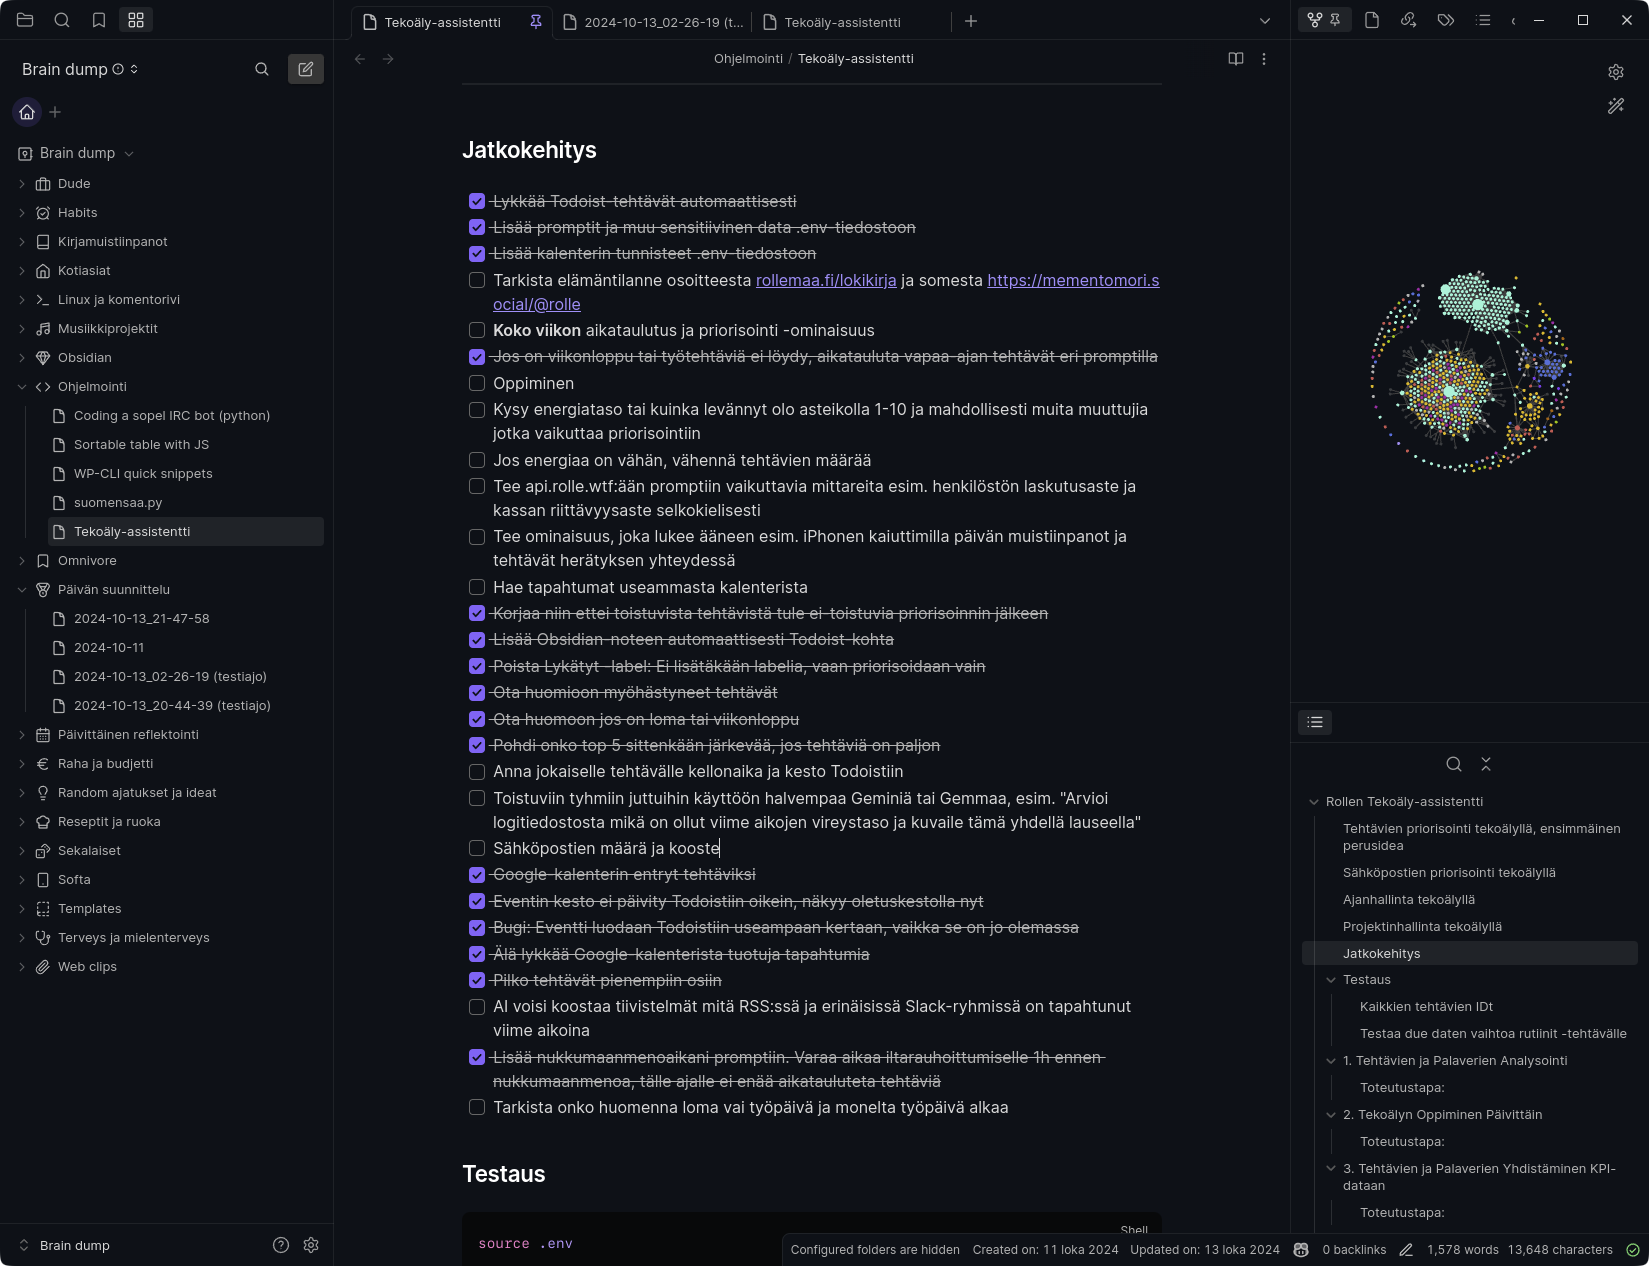The image size is (1649, 1266).
Task: Click the outline list icon in right panel
Action: (x=1315, y=722)
